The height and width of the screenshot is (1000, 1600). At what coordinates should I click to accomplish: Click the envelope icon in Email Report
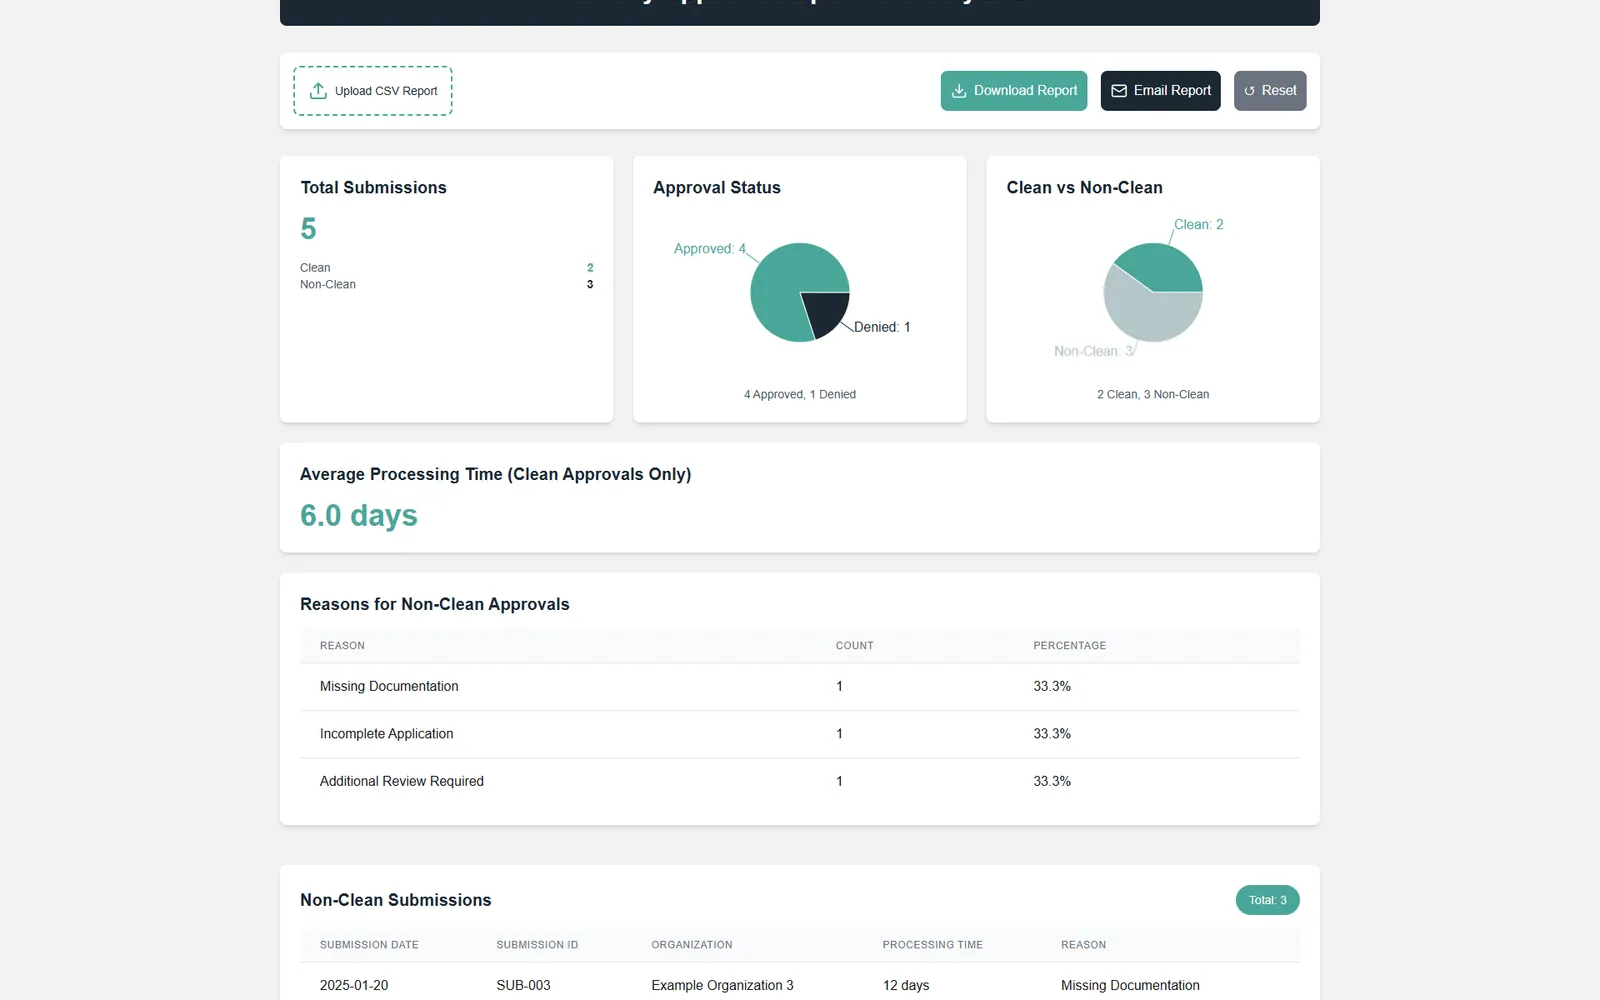point(1119,91)
